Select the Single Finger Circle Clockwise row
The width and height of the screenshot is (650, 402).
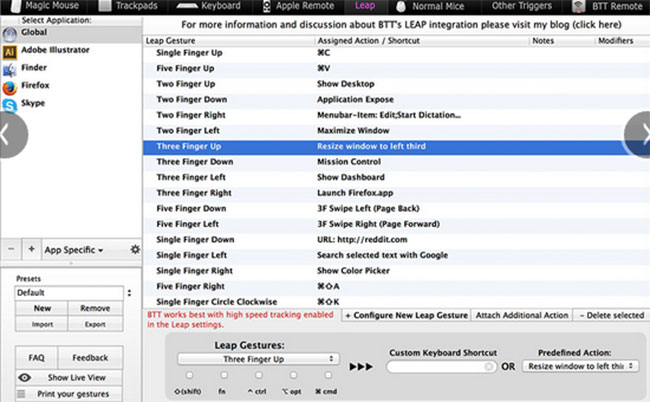tap(396, 302)
